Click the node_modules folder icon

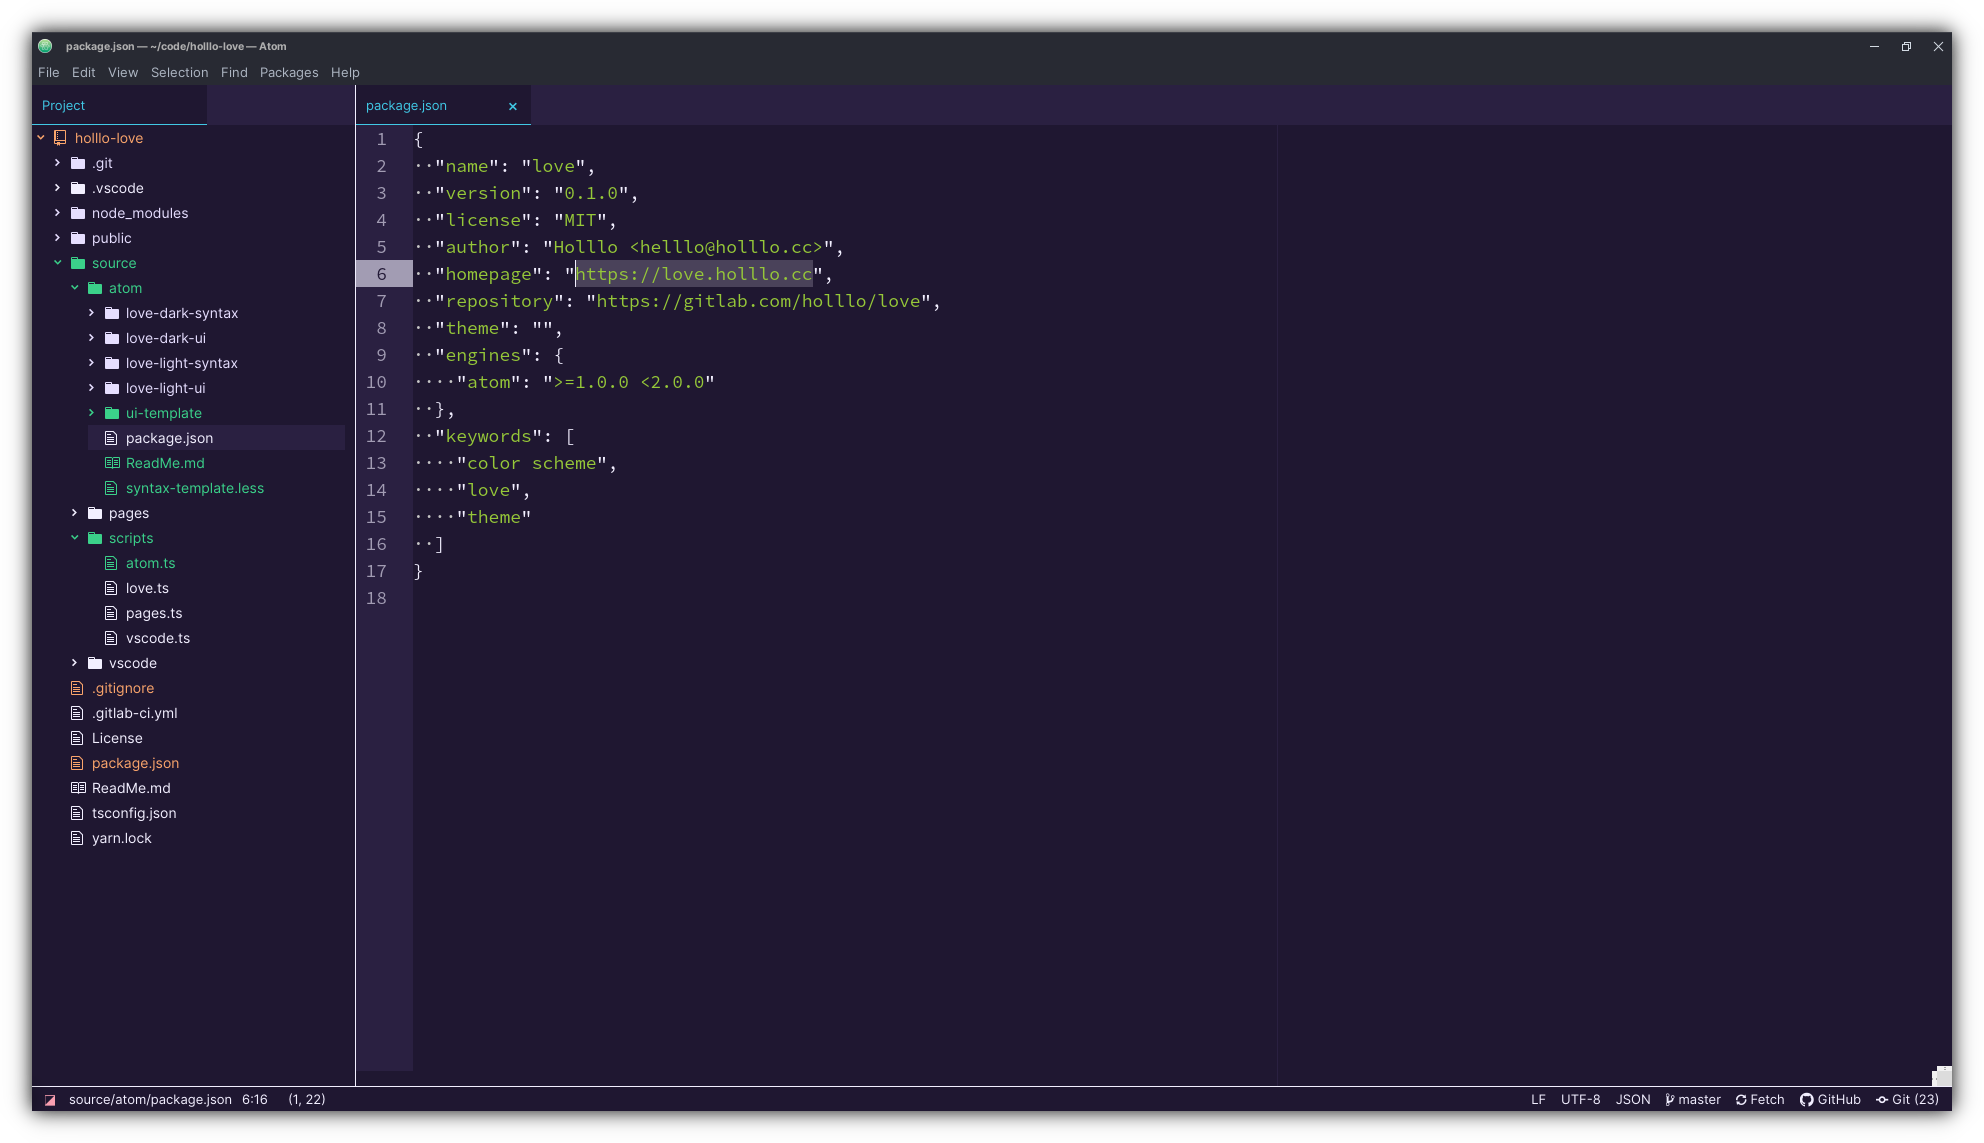click(78, 213)
